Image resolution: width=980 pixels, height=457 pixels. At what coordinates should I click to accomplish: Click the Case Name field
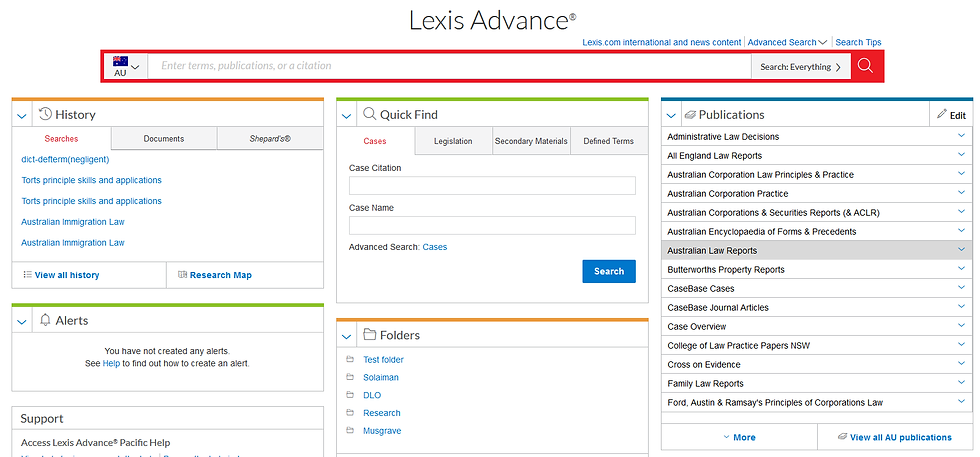[x=492, y=225]
